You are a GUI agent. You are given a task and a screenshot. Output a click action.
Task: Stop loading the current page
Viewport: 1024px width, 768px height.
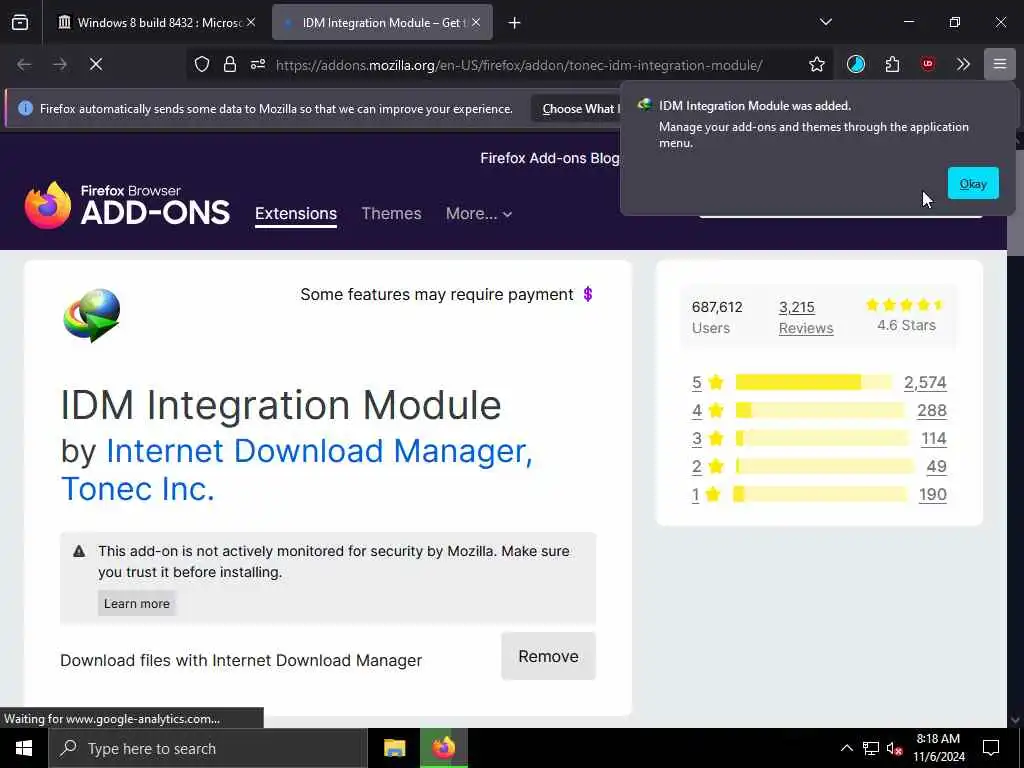click(96, 64)
